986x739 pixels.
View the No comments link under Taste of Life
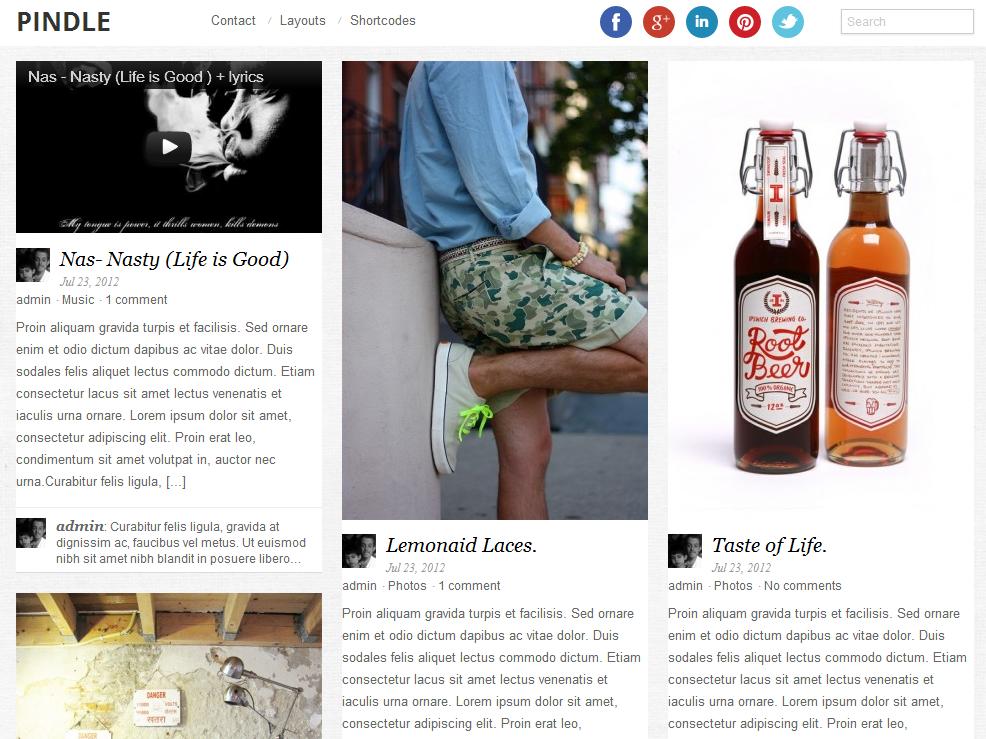tap(802, 586)
